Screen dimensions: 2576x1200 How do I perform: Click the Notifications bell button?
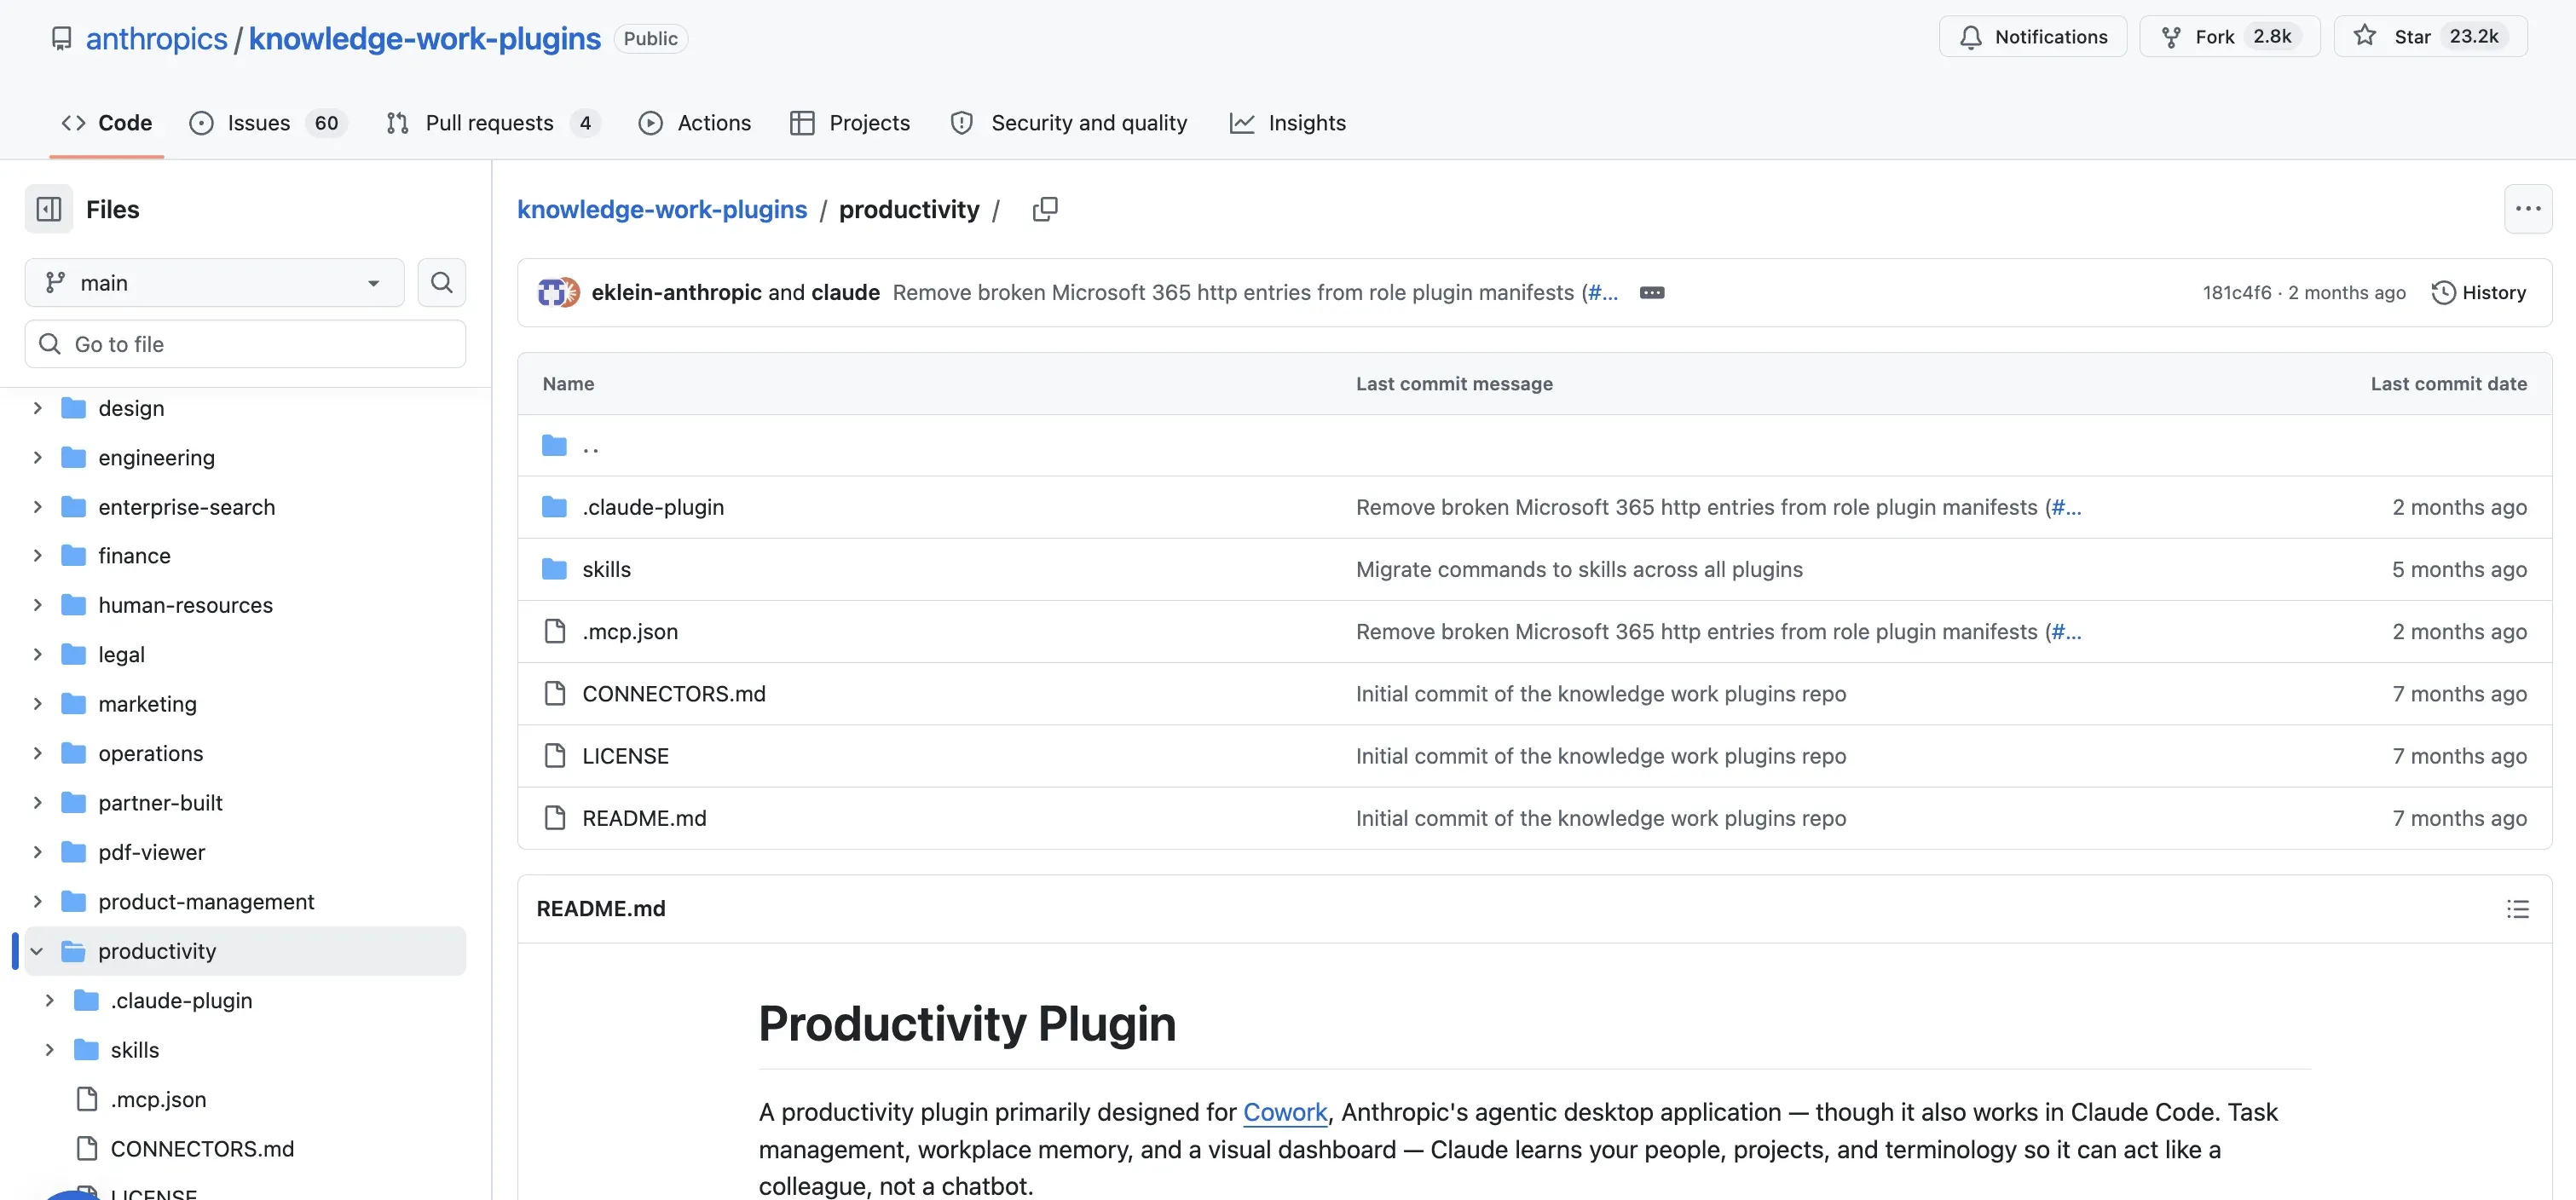(2032, 37)
